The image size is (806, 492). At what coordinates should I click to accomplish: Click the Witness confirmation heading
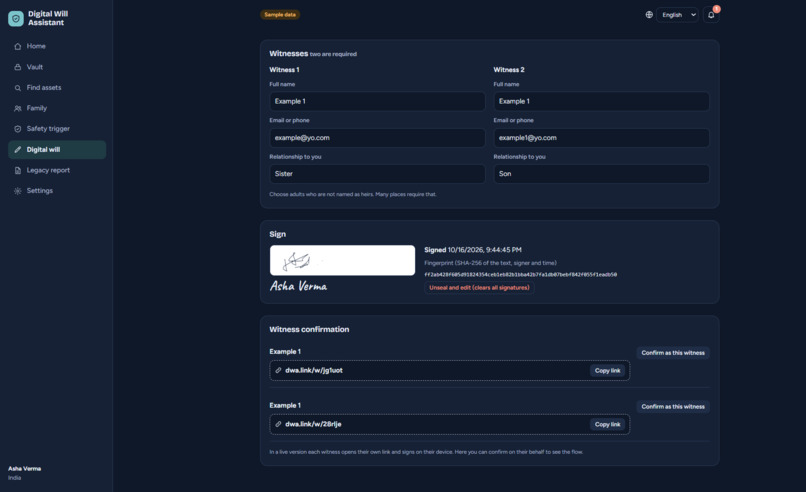pos(309,330)
